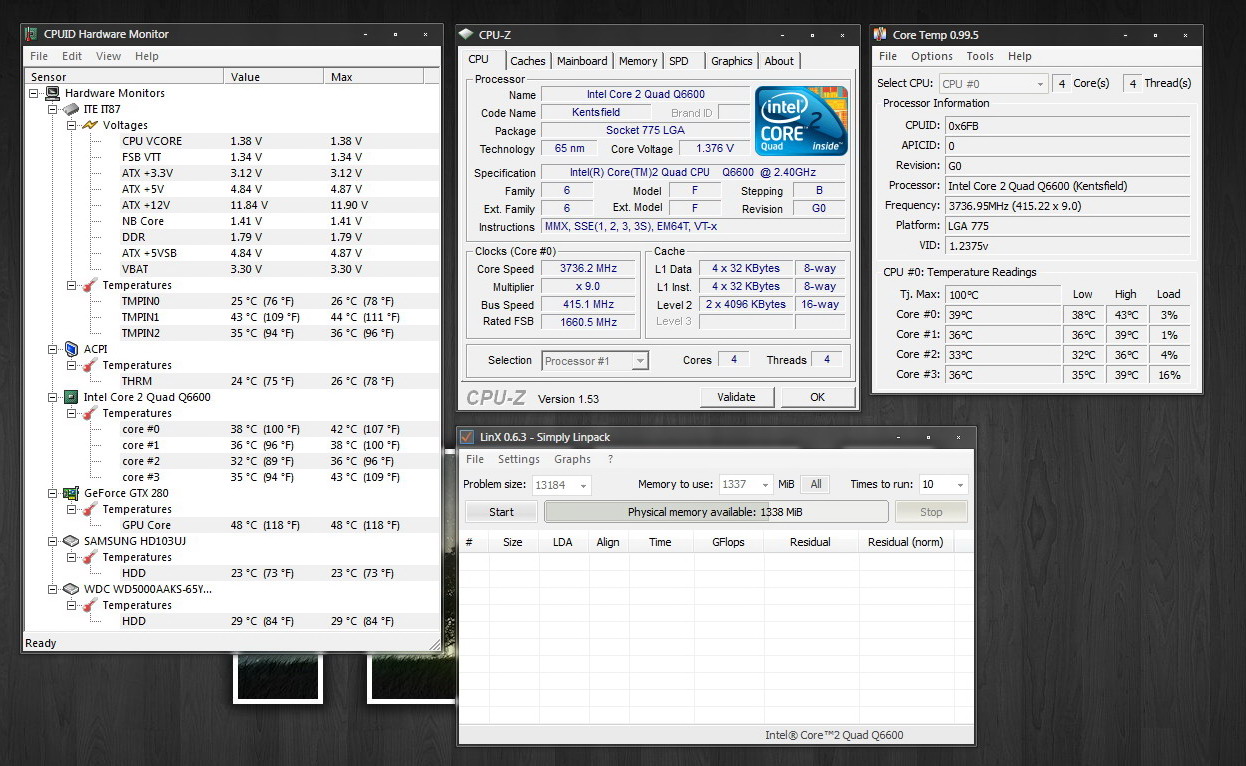Collapse the Intel Core 2 Quad Q6600 node

[x=53, y=397]
